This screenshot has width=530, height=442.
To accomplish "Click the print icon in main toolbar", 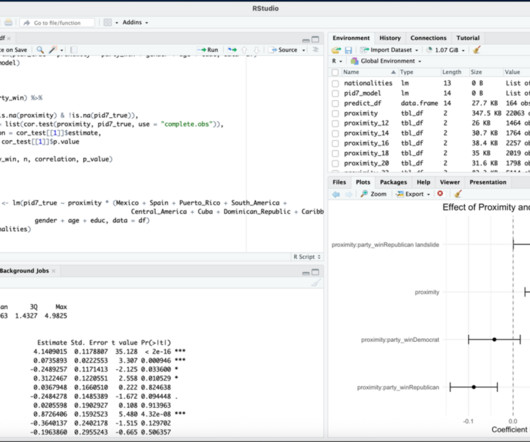I will [8, 23].
